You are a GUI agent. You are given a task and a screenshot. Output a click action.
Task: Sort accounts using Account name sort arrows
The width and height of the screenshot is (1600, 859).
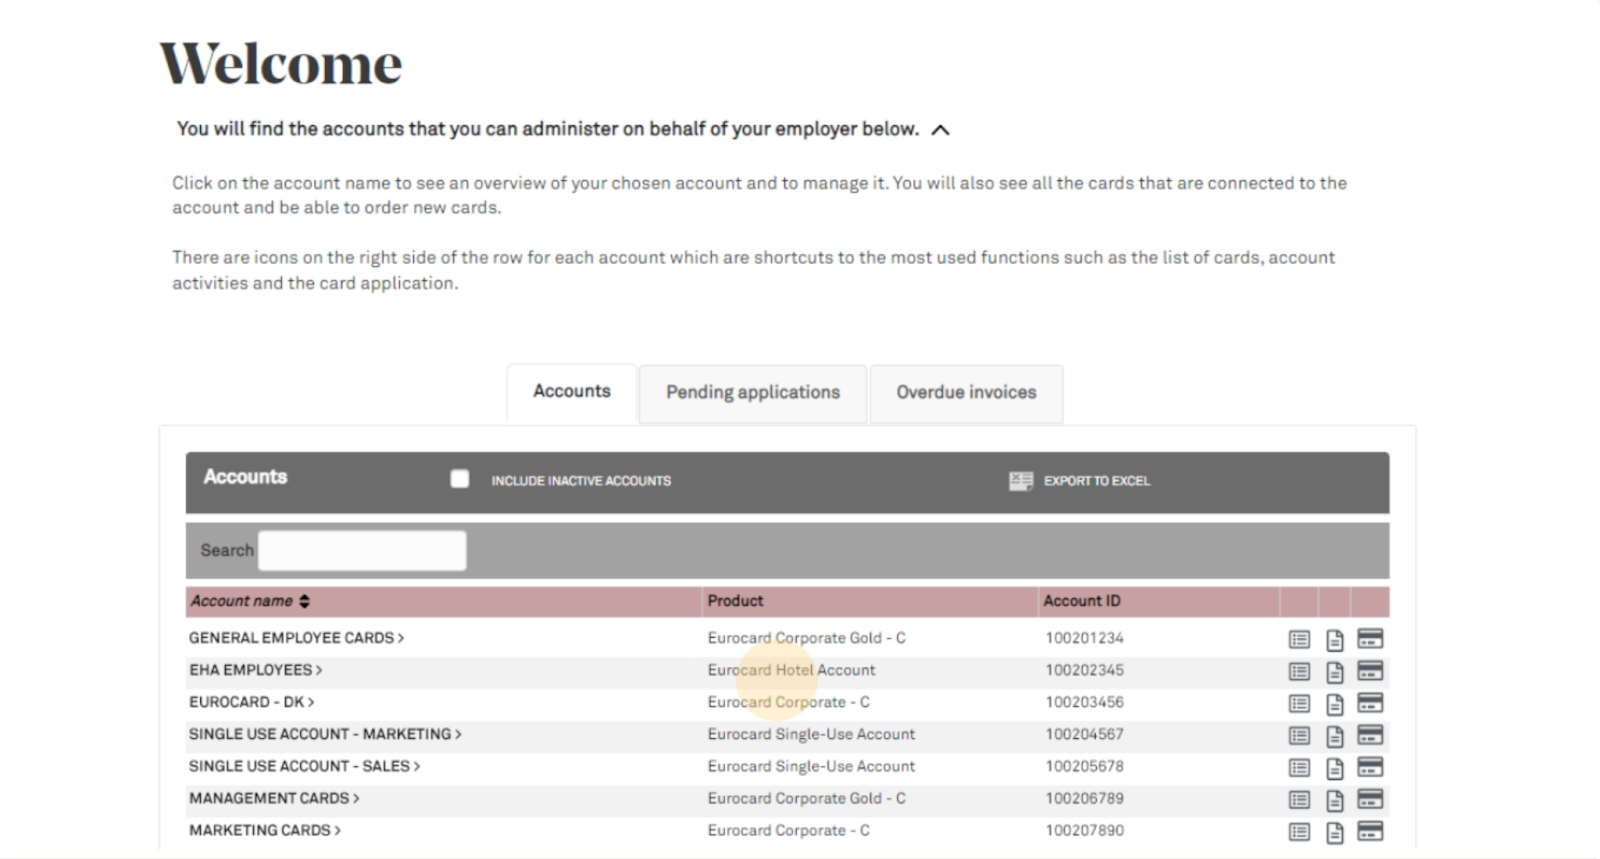(x=304, y=601)
